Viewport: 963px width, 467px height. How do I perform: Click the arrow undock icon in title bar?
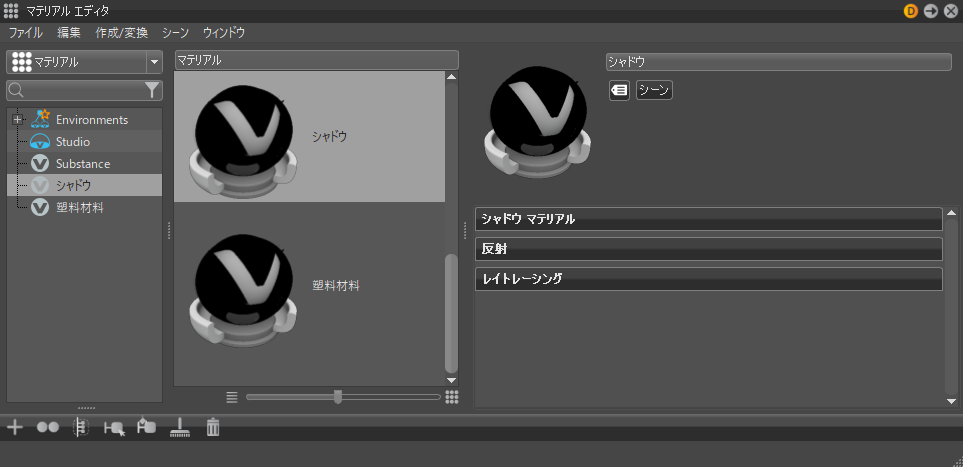pyautogui.click(x=931, y=11)
